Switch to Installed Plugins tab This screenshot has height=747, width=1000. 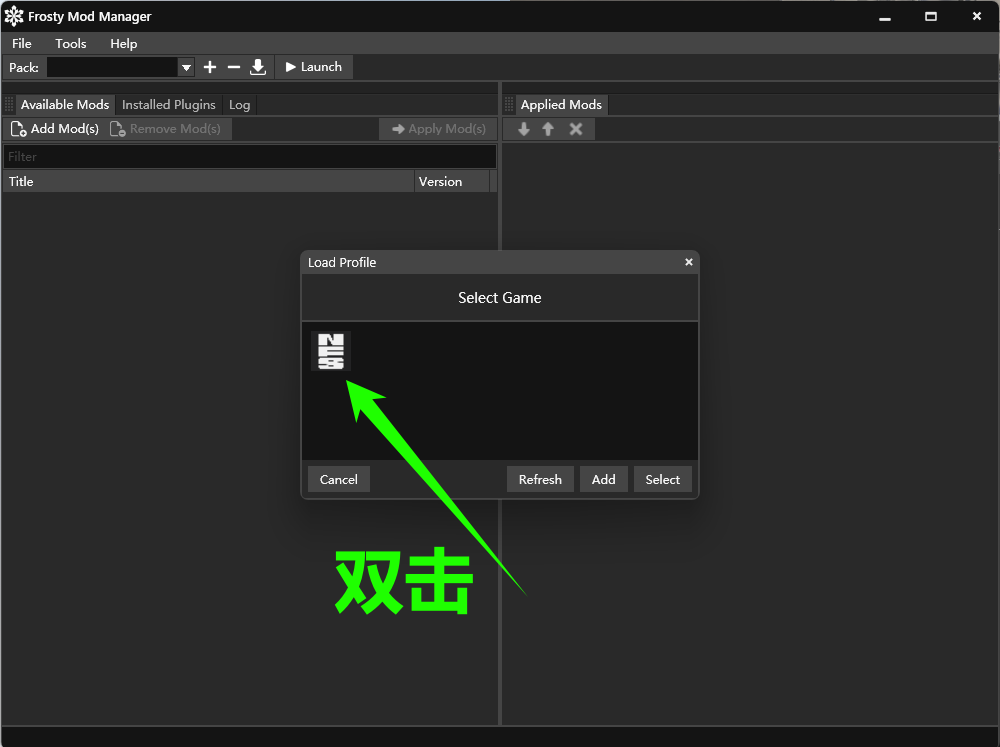pos(169,105)
